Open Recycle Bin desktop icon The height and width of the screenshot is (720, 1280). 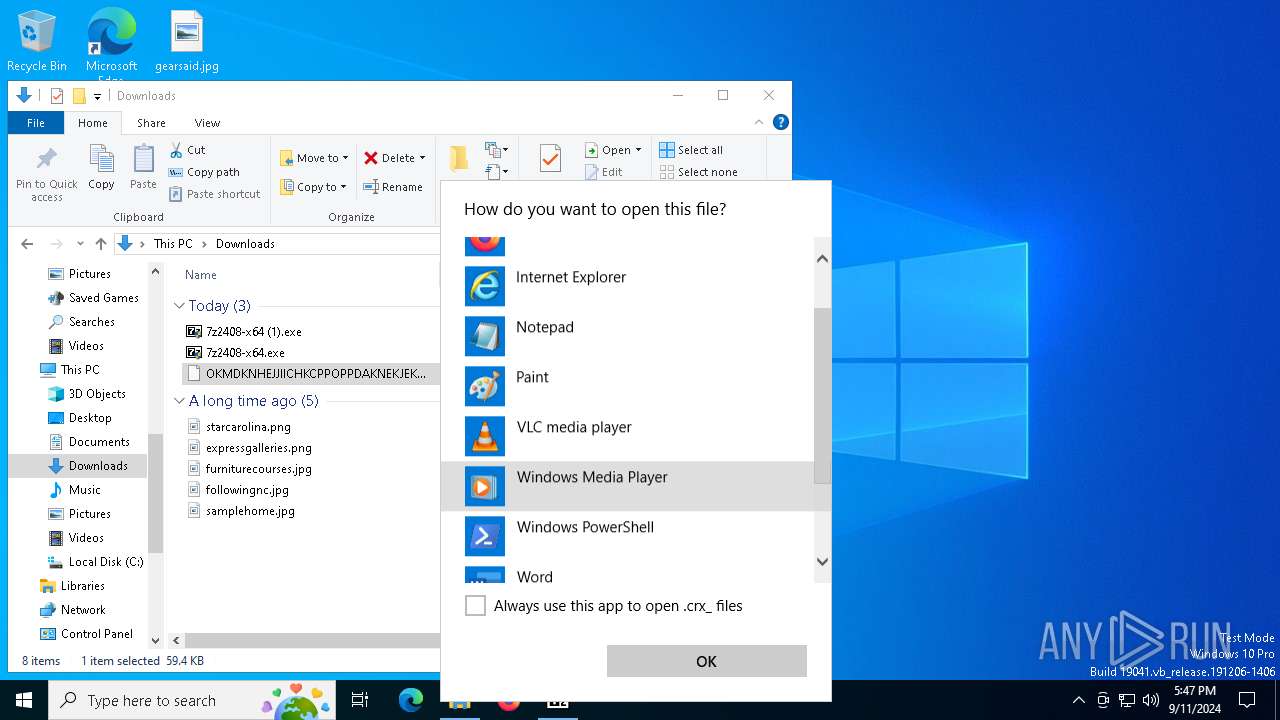tap(37, 42)
